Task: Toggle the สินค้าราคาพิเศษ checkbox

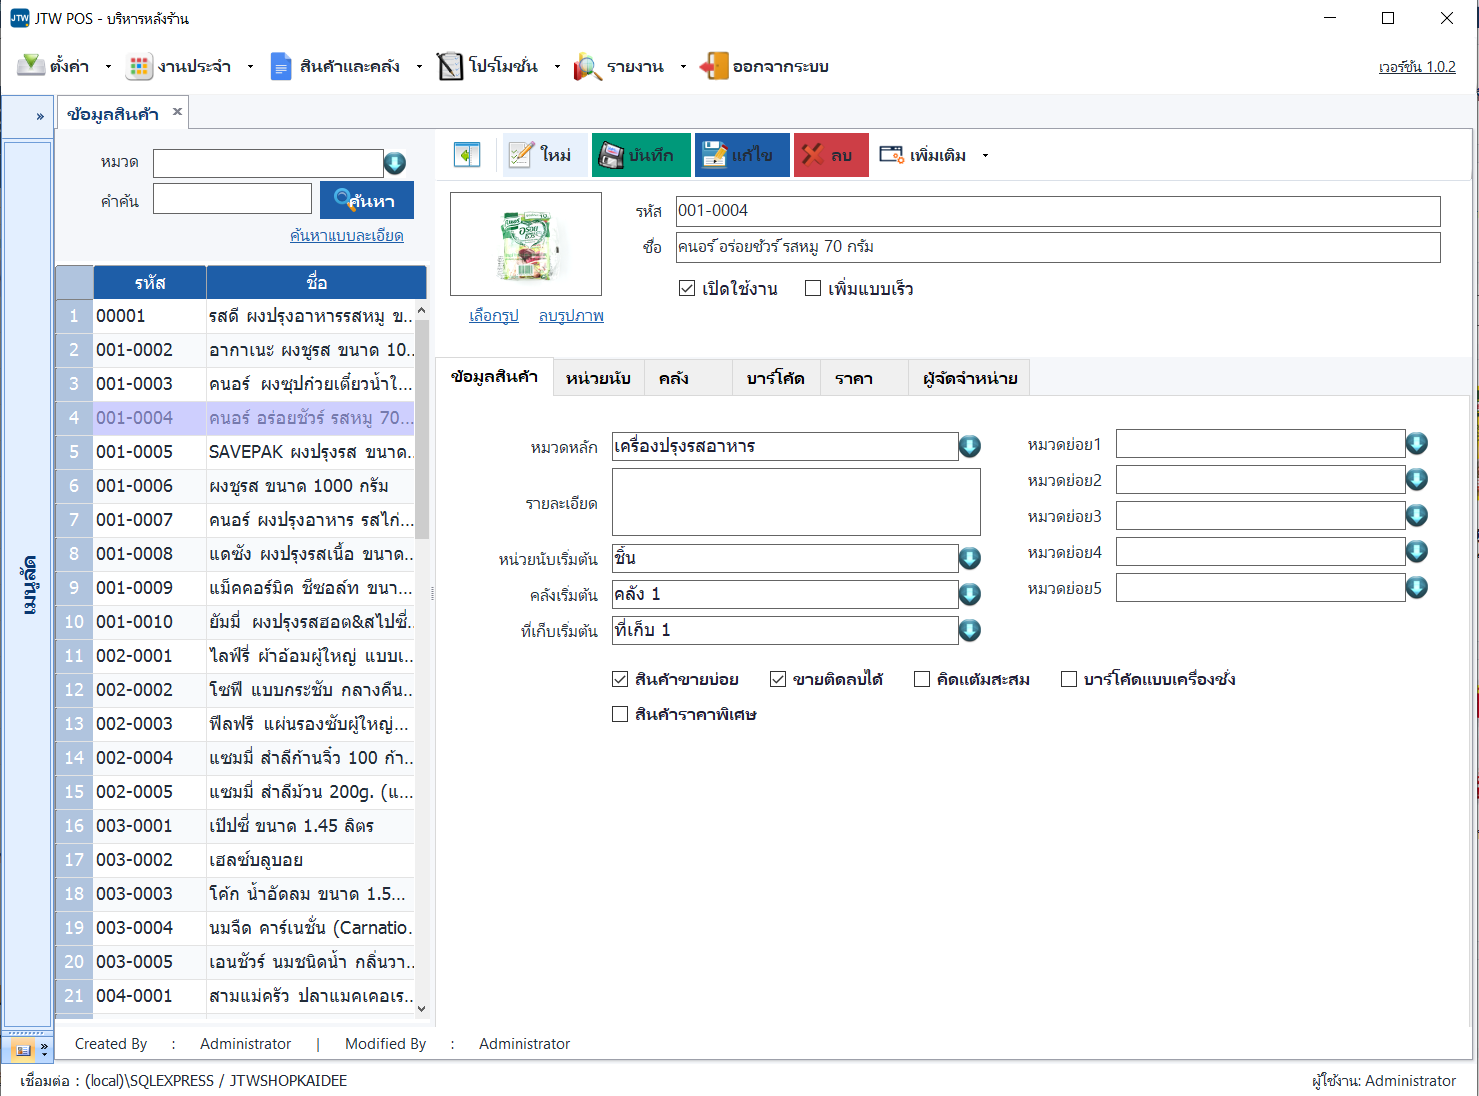Action: tap(620, 714)
